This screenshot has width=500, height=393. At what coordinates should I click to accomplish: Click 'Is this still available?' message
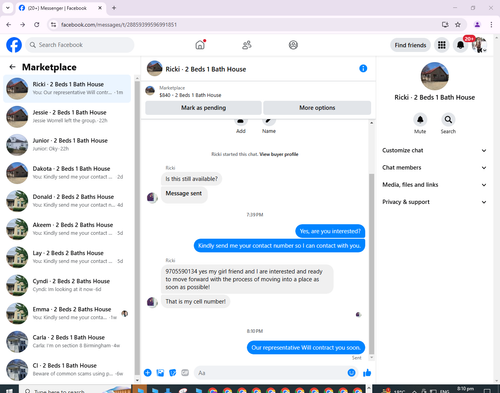(192, 179)
